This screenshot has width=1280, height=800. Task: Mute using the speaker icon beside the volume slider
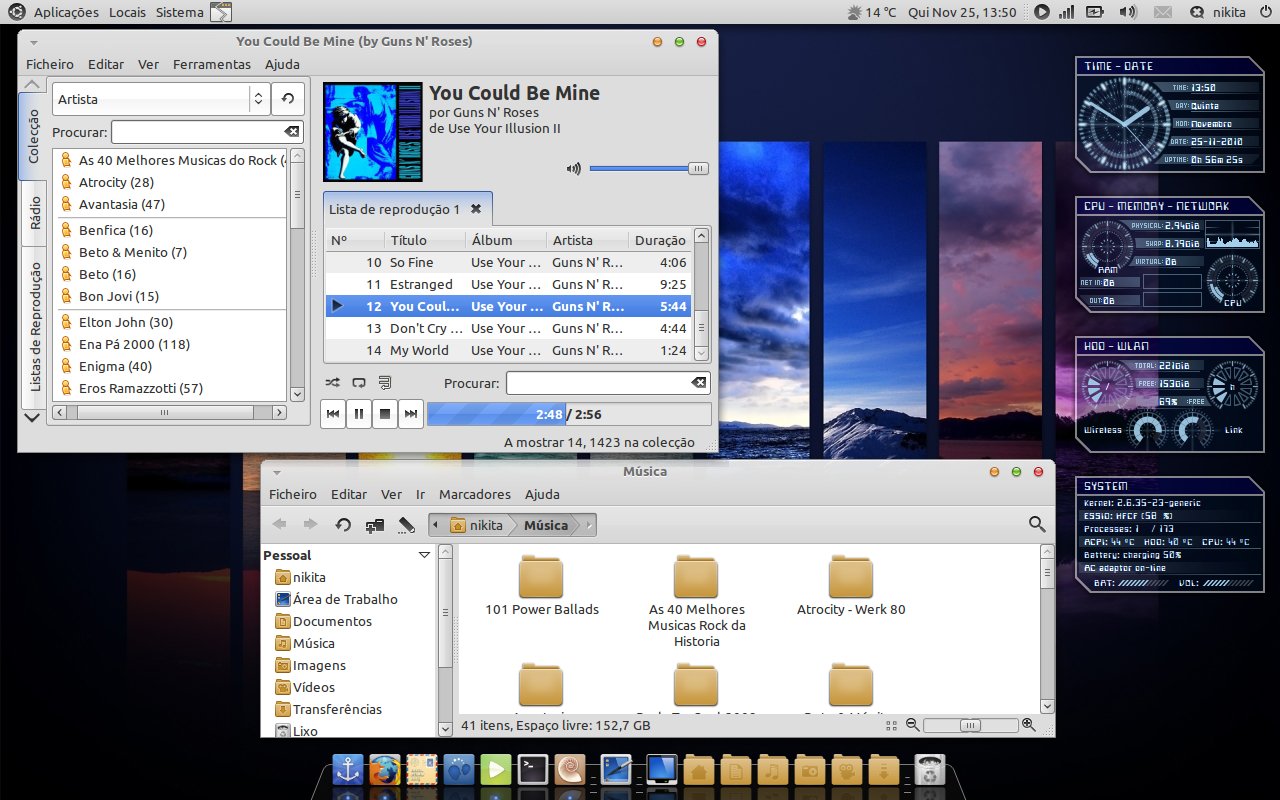coord(573,169)
